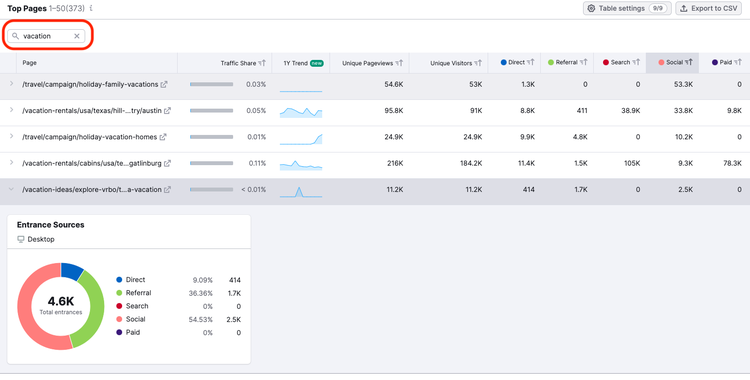Image resolution: width=750 pixels, height=380 pixels.
Task: Expand the cabins gatlinburg row
Action: point(11,163)
